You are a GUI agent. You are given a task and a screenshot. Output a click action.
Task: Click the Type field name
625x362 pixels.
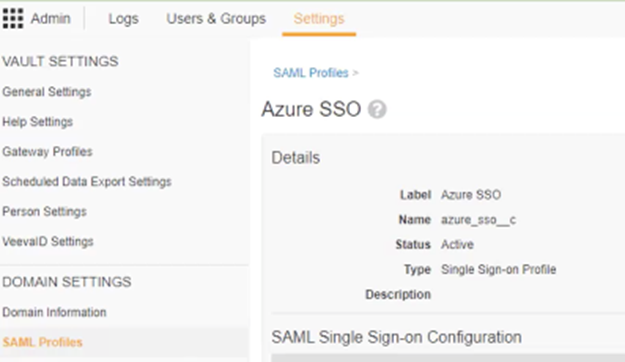tap(418, 270)
